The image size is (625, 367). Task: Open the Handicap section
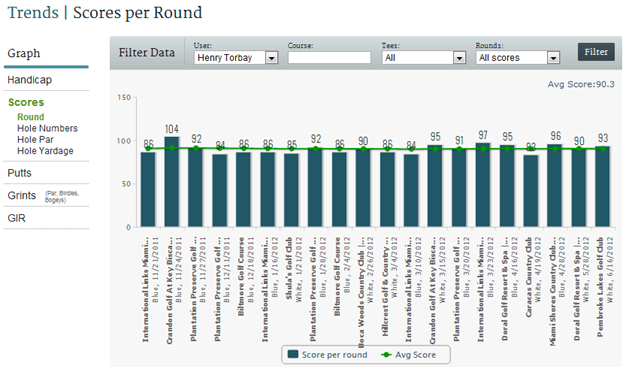tap(29, 80)
